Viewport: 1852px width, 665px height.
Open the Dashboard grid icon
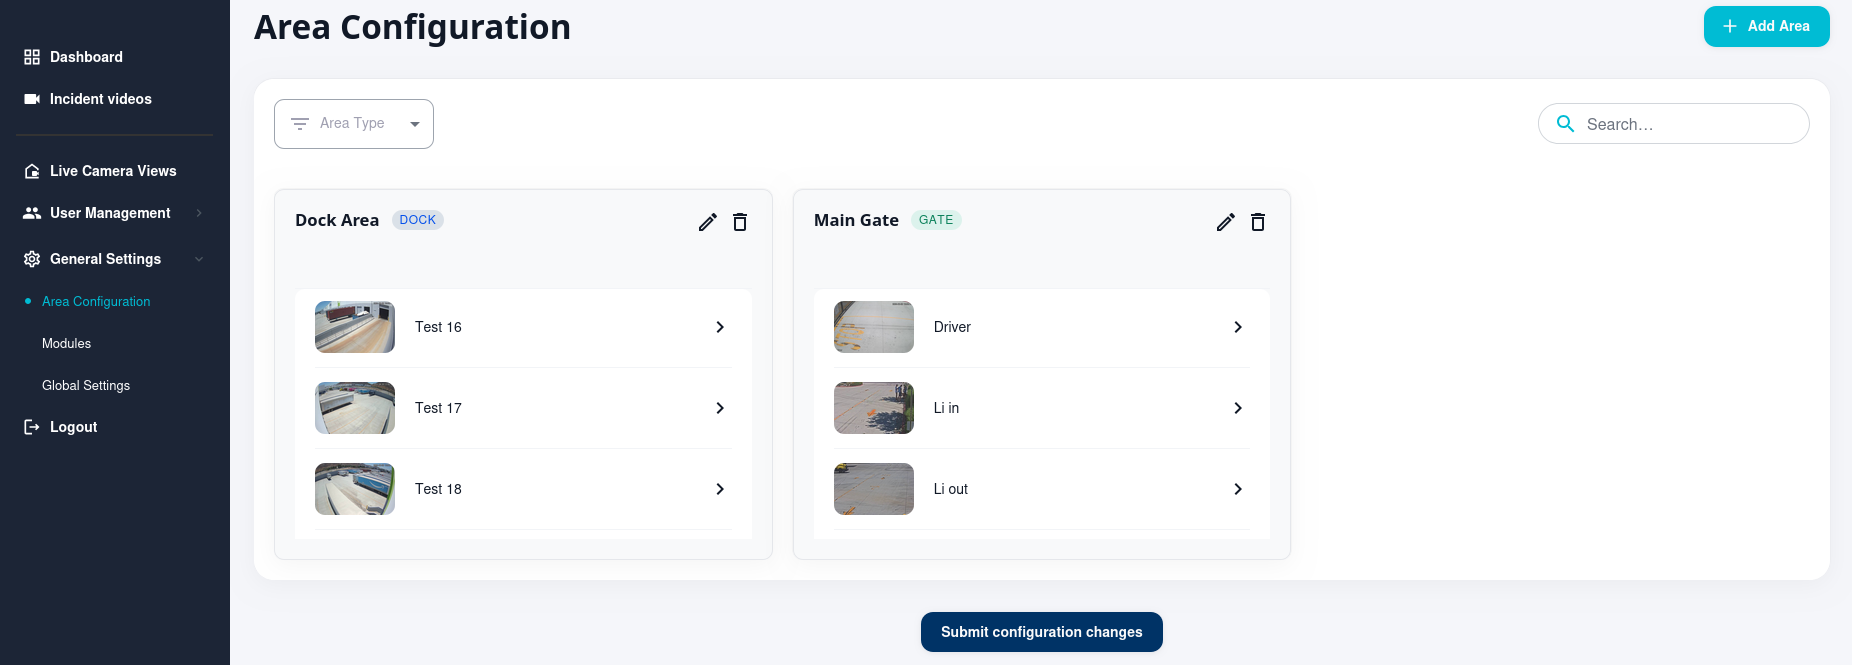32,57
